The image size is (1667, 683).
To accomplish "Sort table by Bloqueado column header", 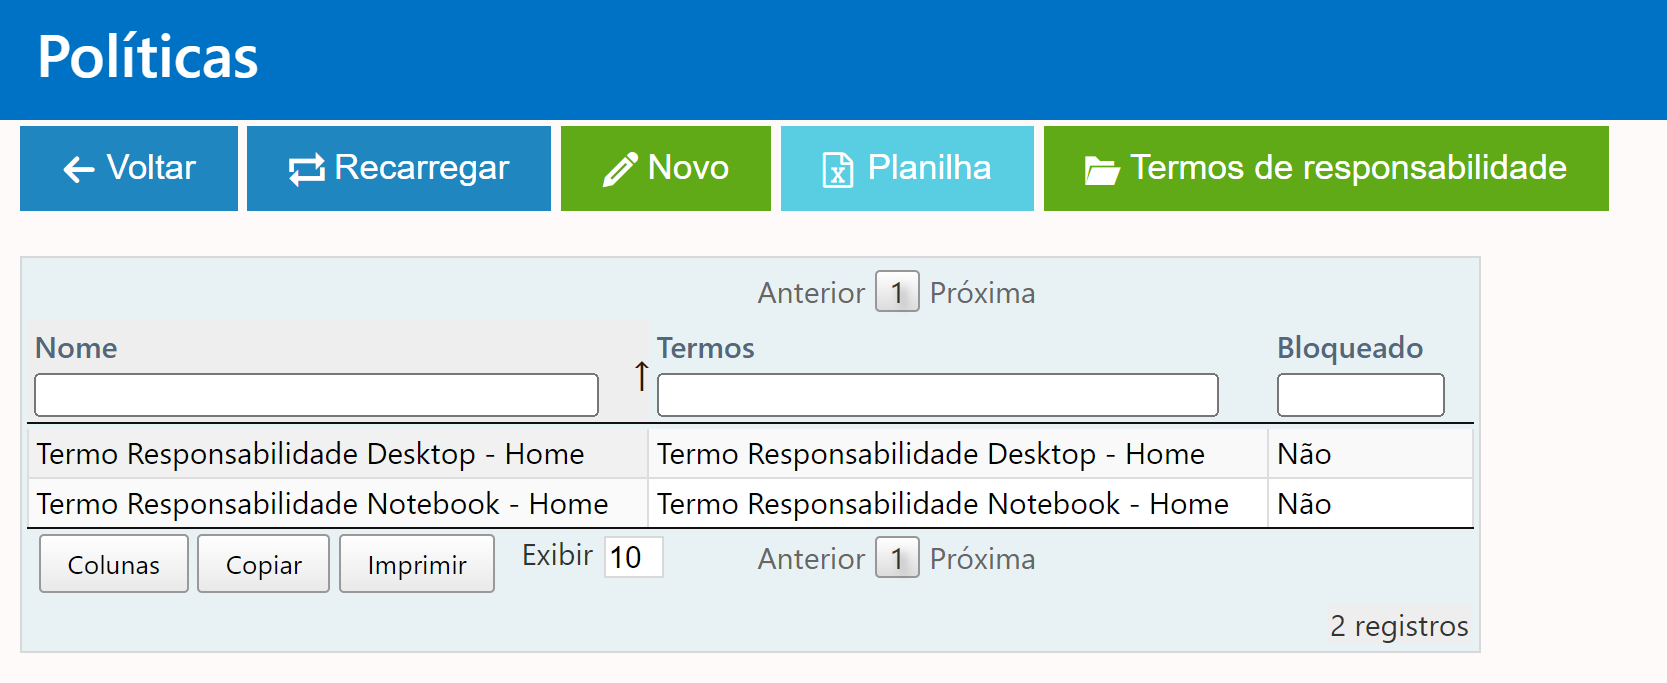I will point(1350,348).
